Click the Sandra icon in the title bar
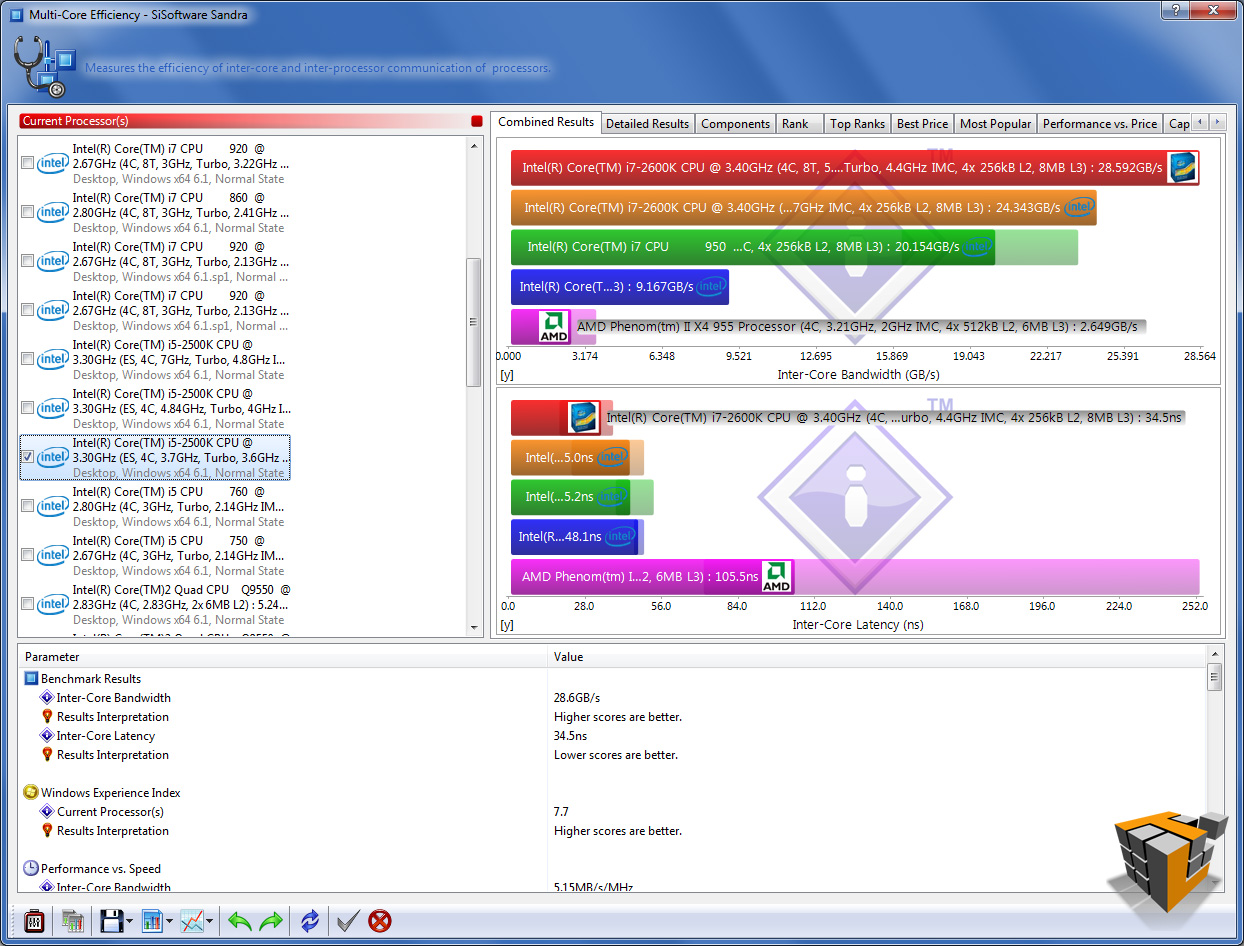The width and height of the screenshot is (1244, 946). click(16, 15)
